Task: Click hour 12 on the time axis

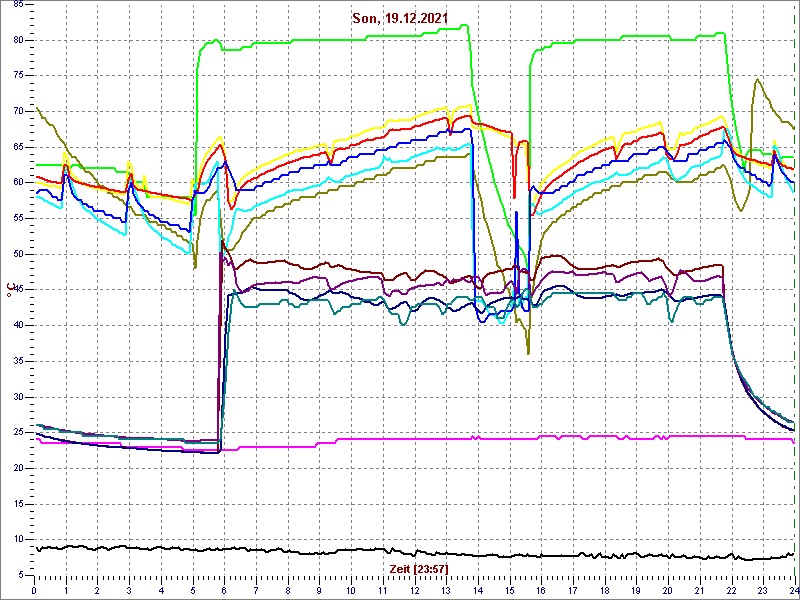Action: click(x=414, y=589)
